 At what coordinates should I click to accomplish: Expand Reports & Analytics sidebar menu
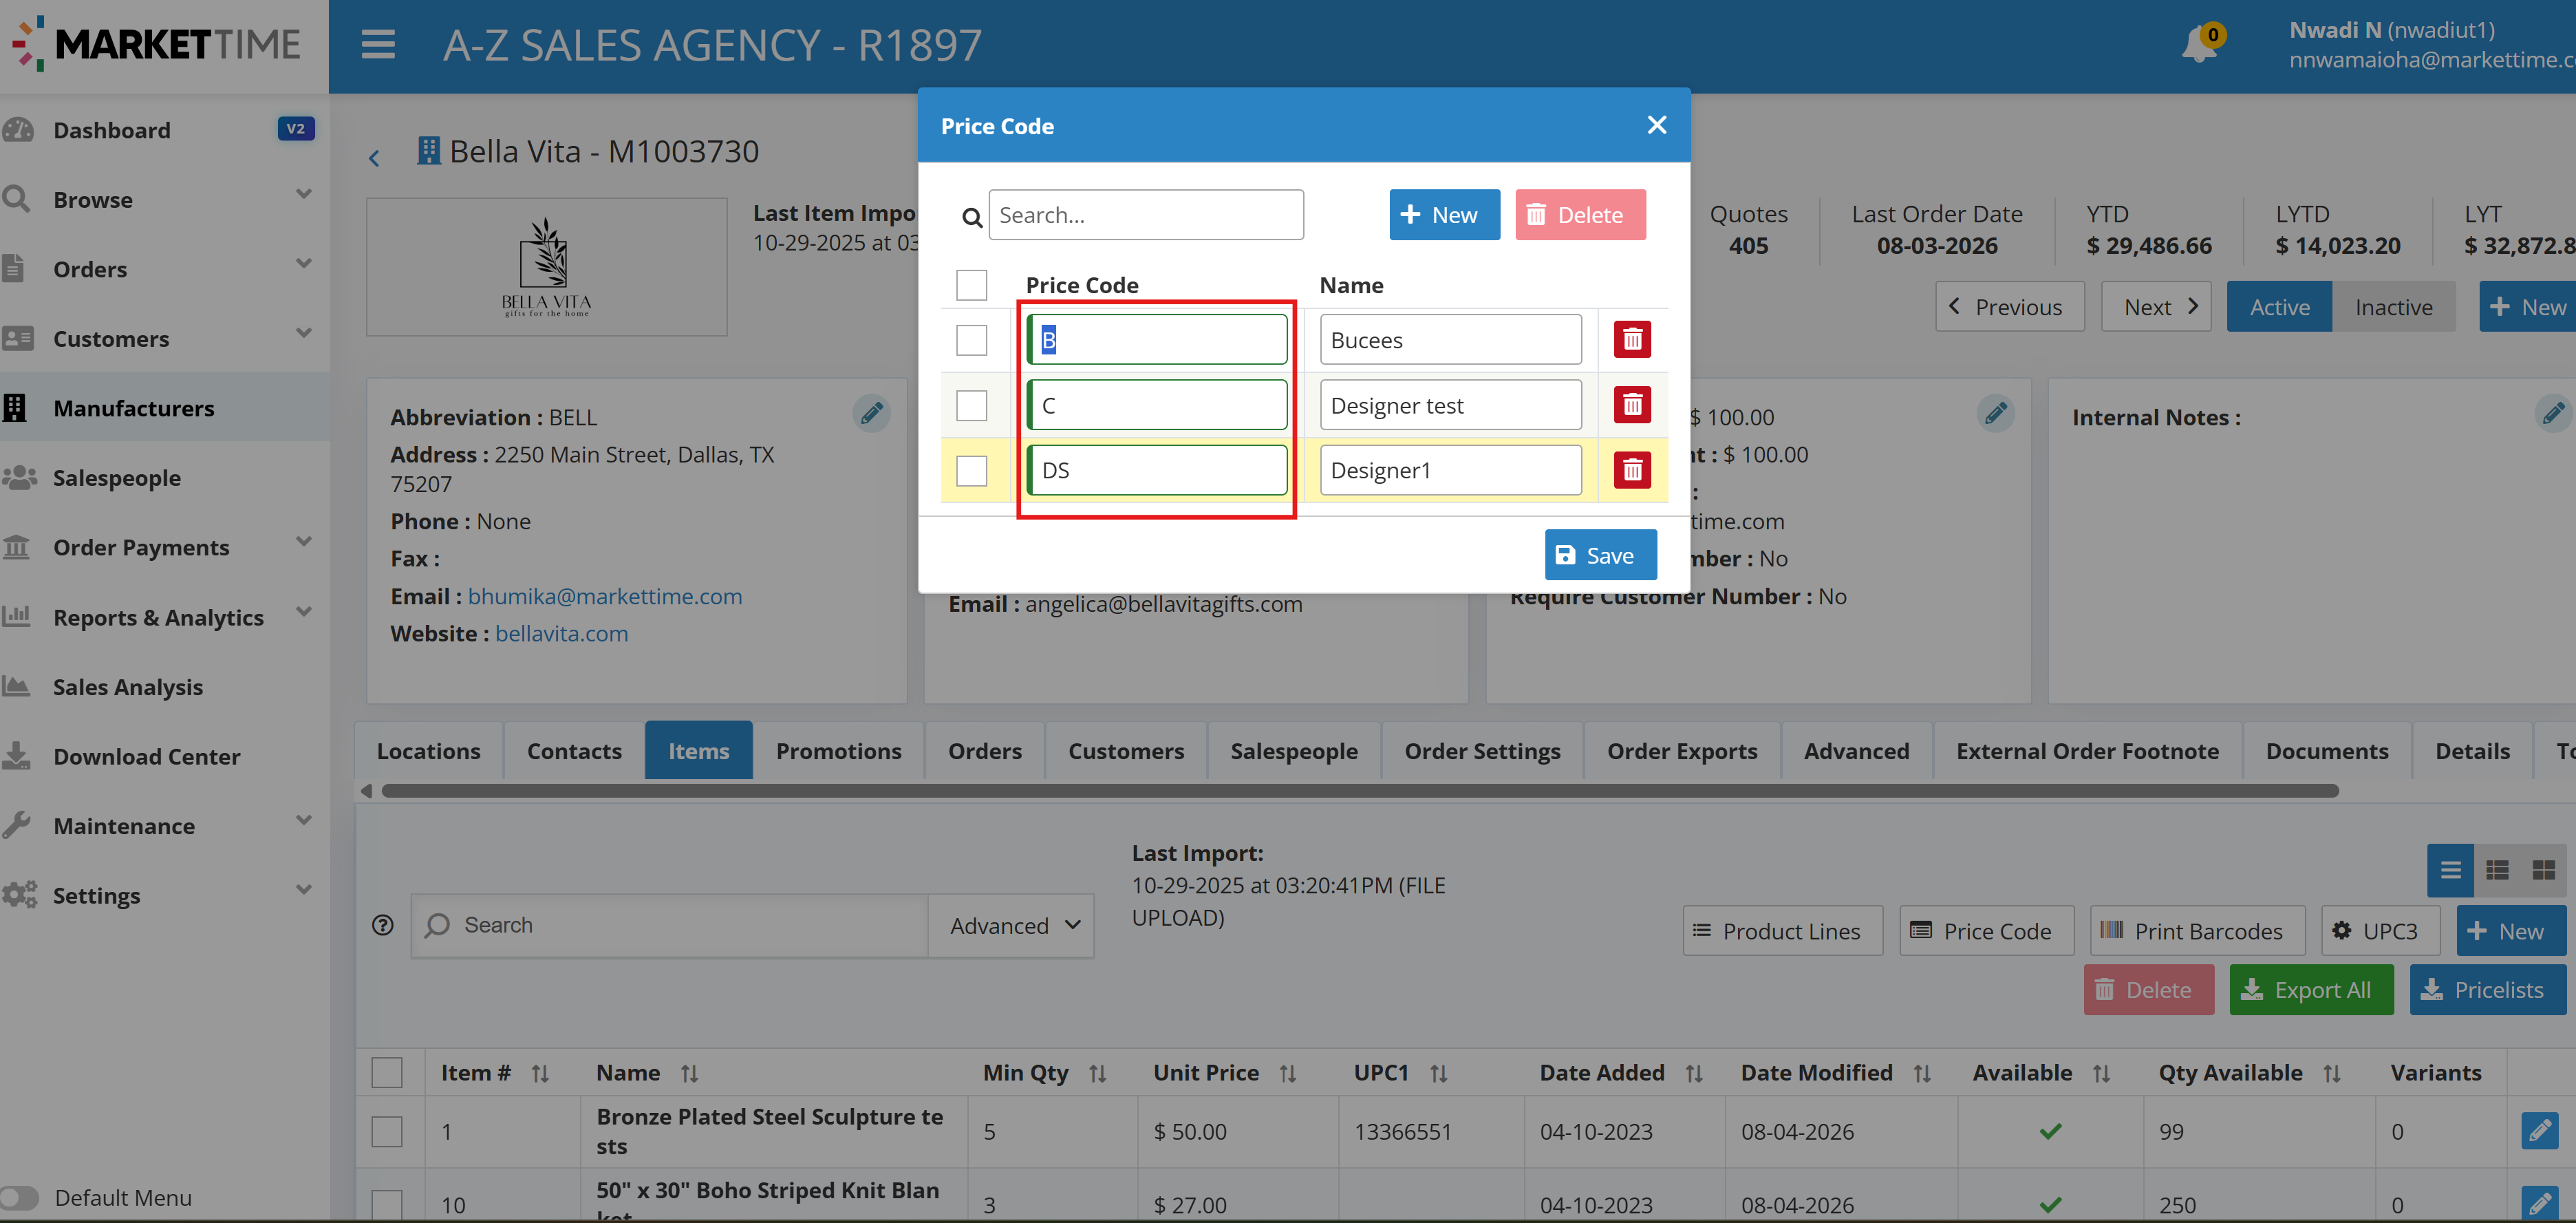[x=304, y=612]
